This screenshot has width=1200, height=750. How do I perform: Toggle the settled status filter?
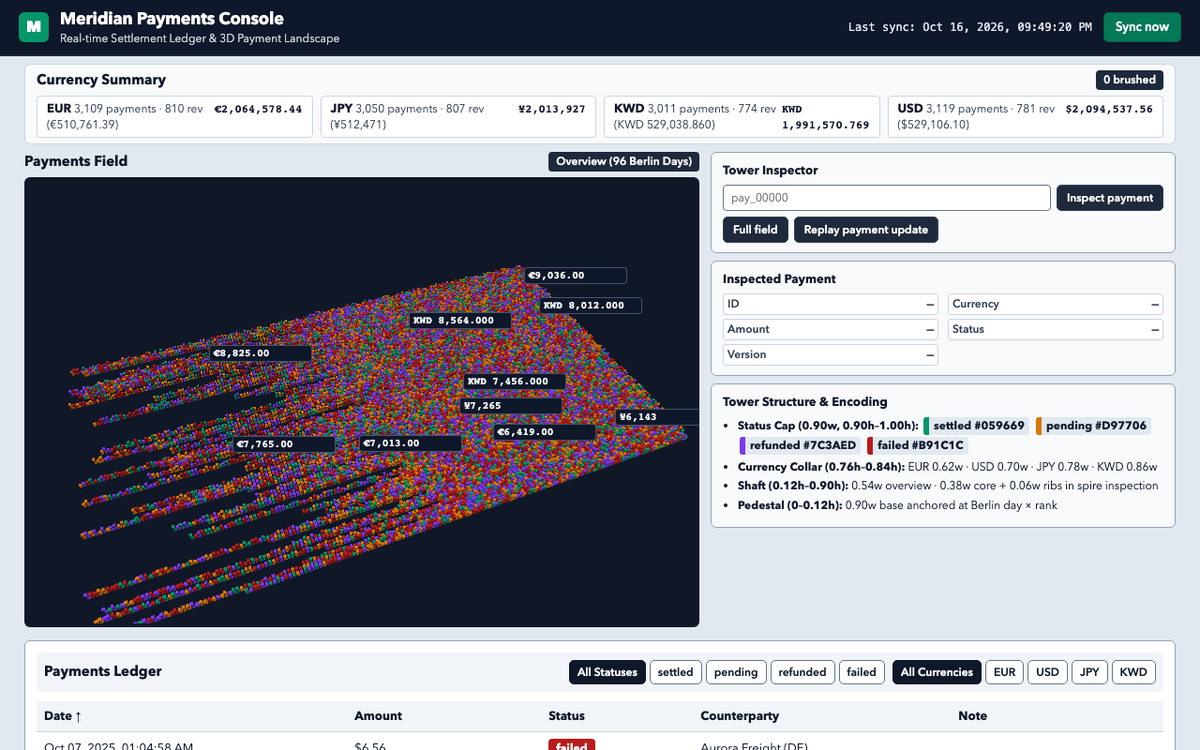tap(675, 672)
